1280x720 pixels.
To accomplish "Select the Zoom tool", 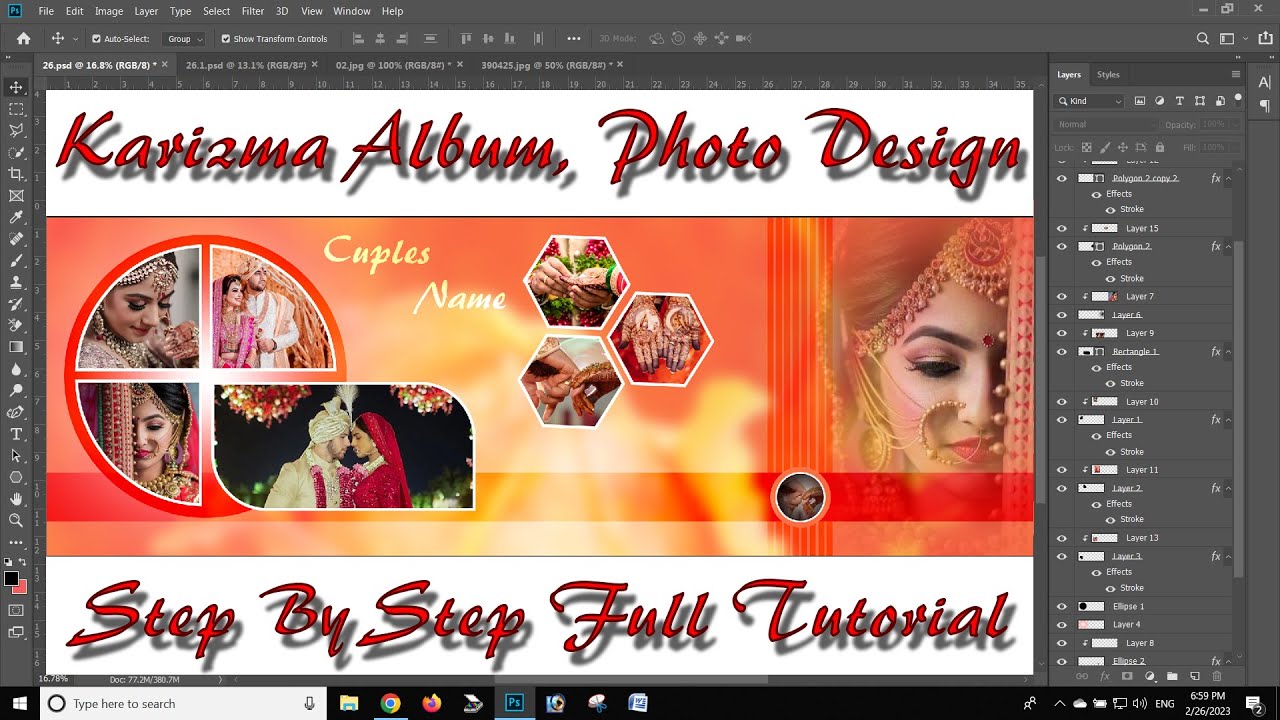I will click(x=16, y=520).
